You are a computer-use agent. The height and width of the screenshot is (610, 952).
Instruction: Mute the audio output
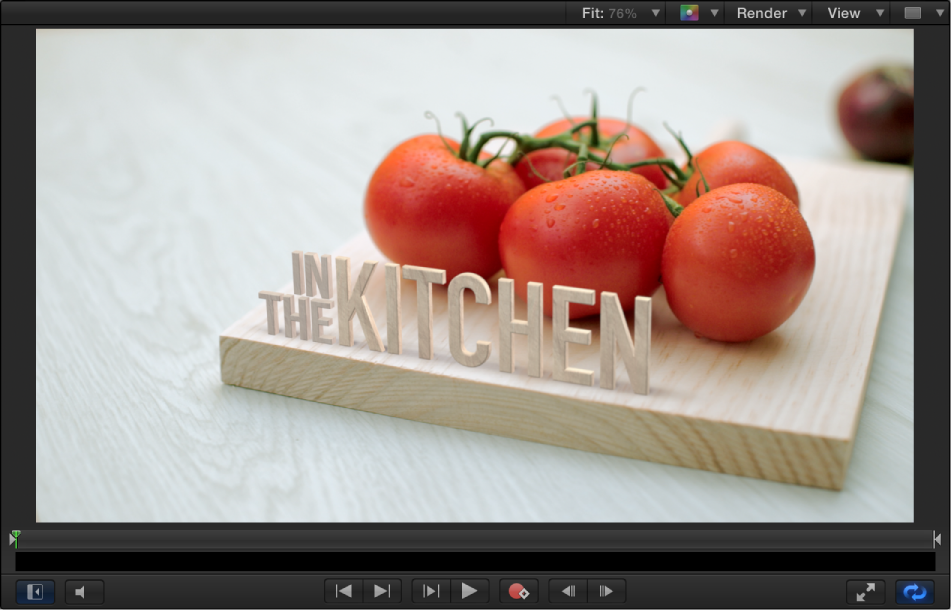[x=84, y=591]
